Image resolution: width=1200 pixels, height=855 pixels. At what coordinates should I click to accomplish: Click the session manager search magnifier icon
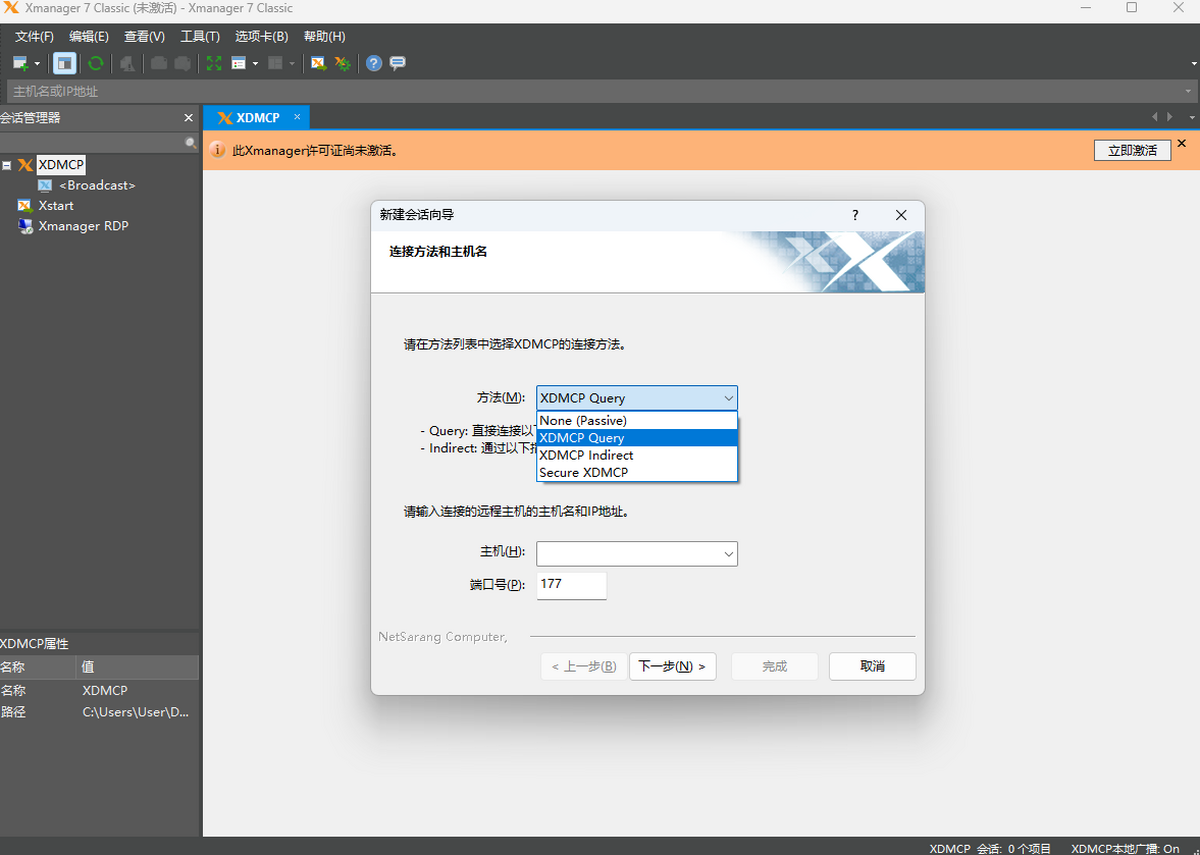191,143
